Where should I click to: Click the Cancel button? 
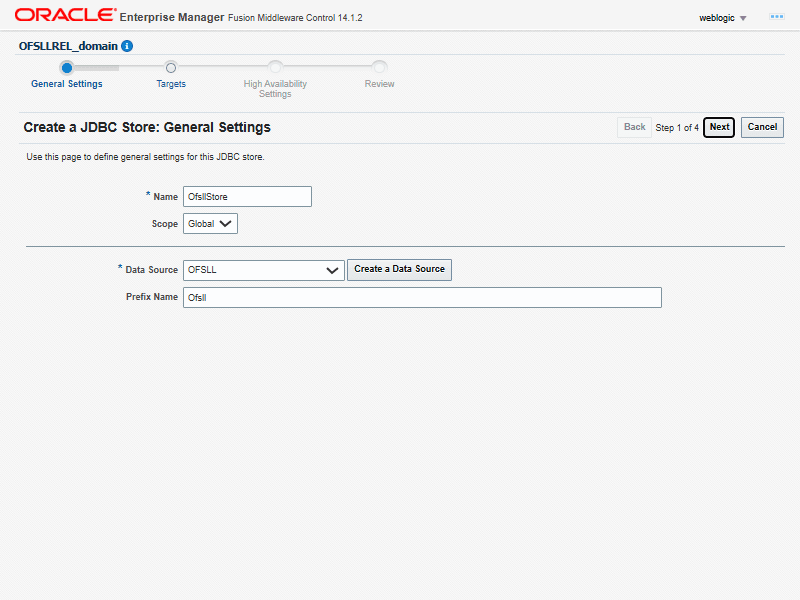pos(762,127)
